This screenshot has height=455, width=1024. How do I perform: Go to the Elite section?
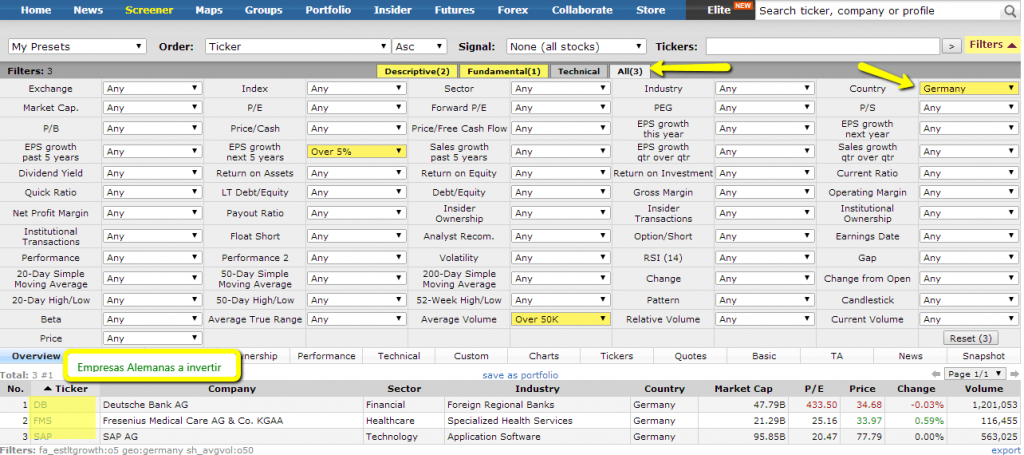pos(719,10)
